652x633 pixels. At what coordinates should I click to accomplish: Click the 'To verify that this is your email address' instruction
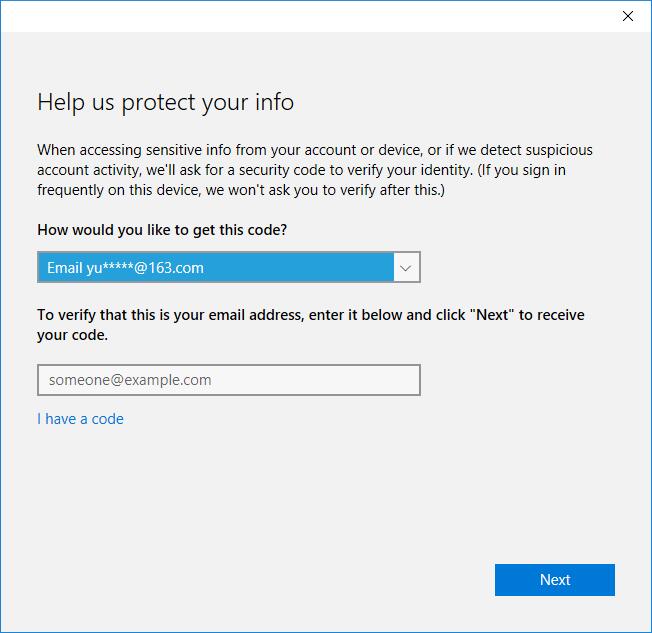[311, 325]
